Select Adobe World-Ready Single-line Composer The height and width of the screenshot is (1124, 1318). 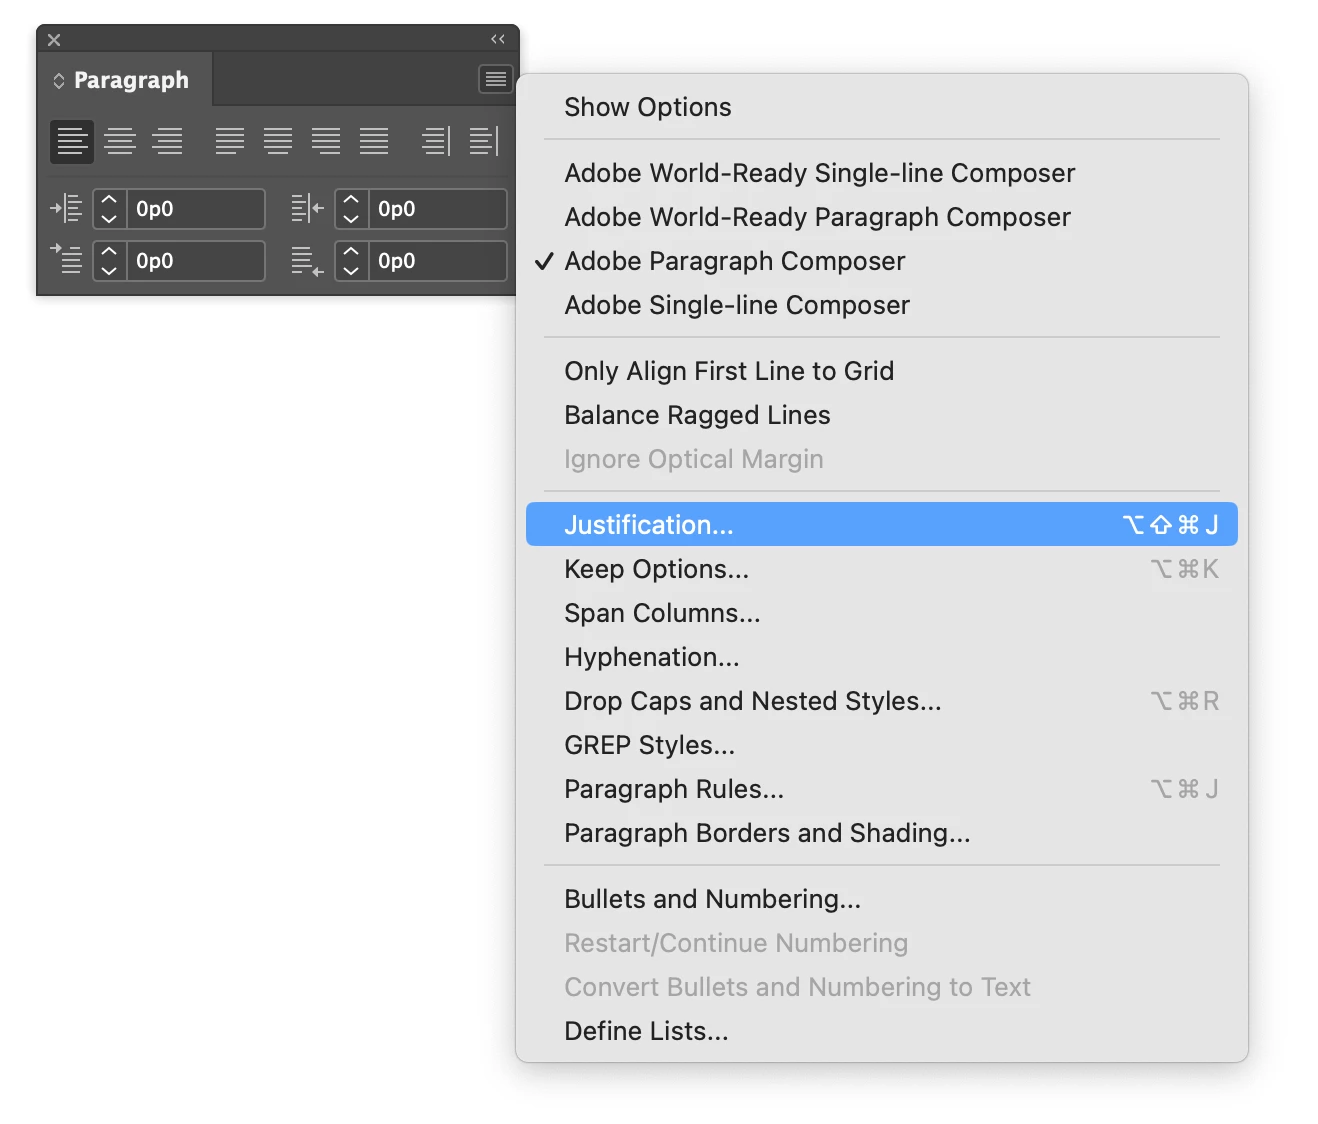tap(882, 173)
